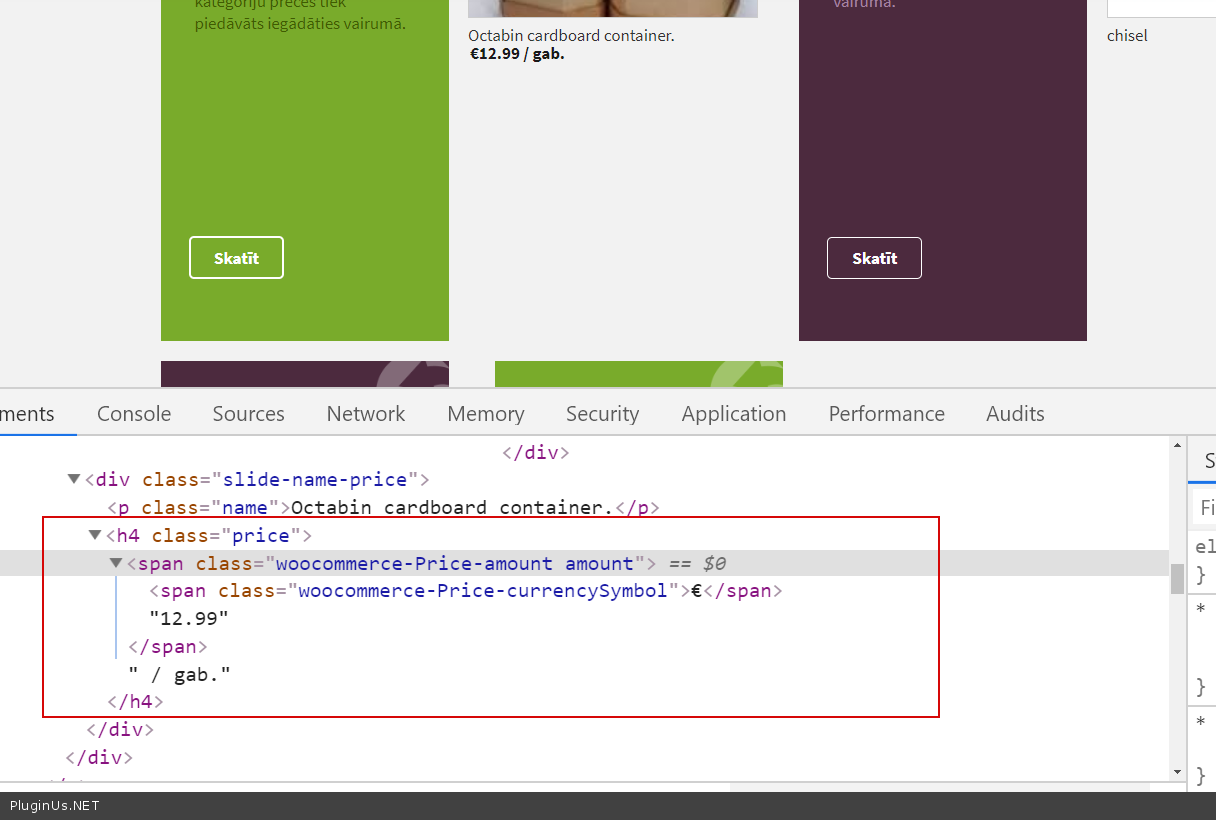Open the Audits tab
Image resolution: width=1216 pixels, height=820 pixels.
click(x=1015, y=414)
